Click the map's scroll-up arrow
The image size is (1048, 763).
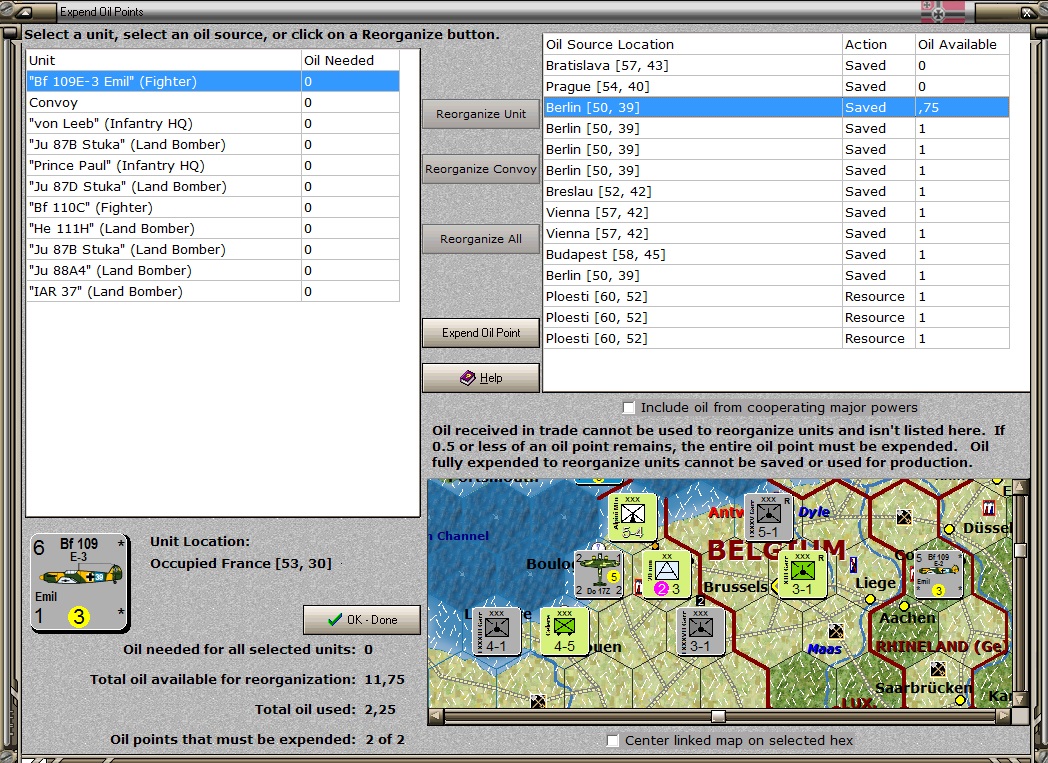[1020, 487]
